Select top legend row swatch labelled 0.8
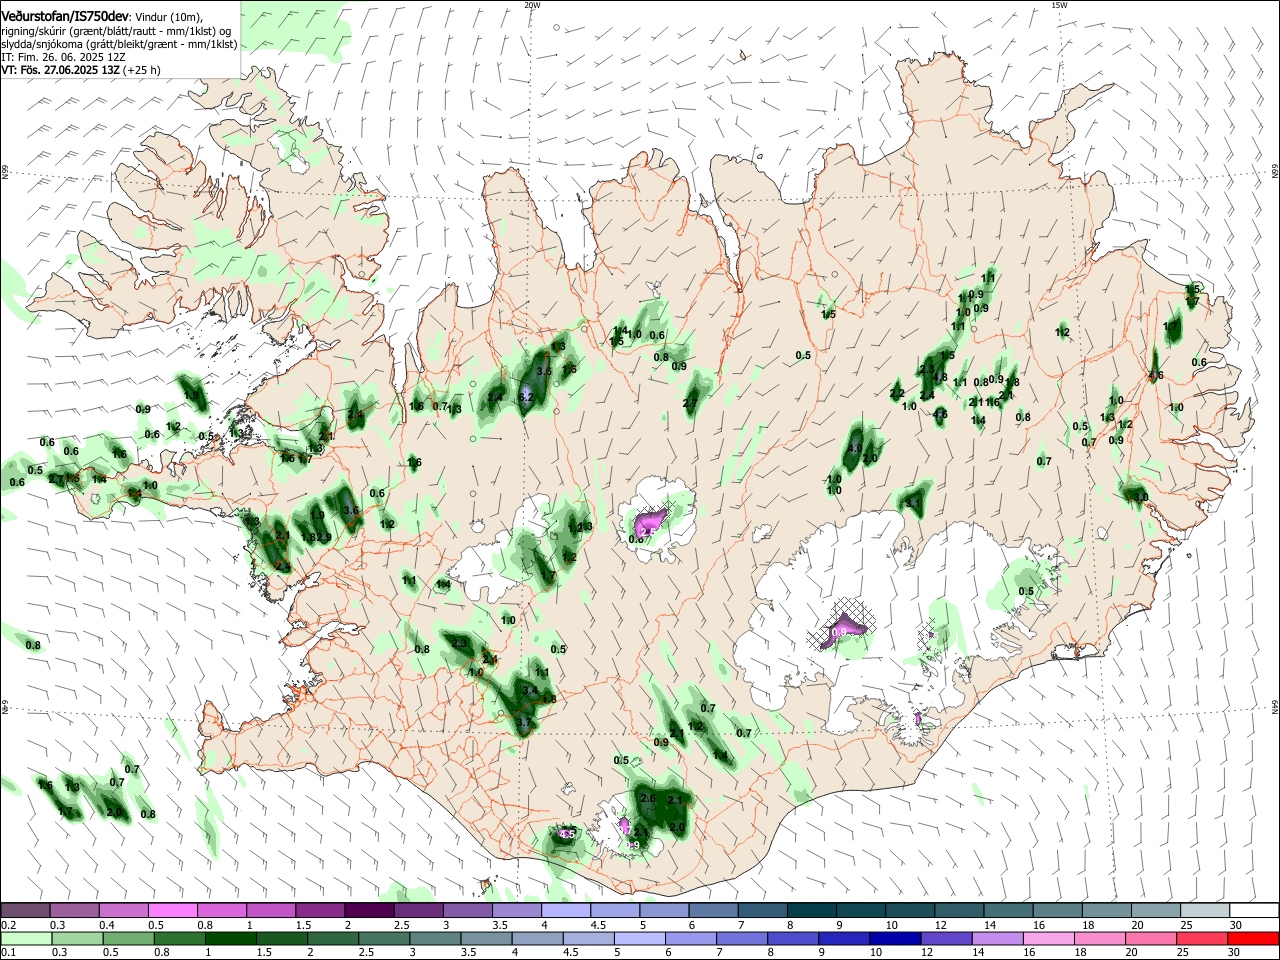1280x960 pixels. point(221,910)
